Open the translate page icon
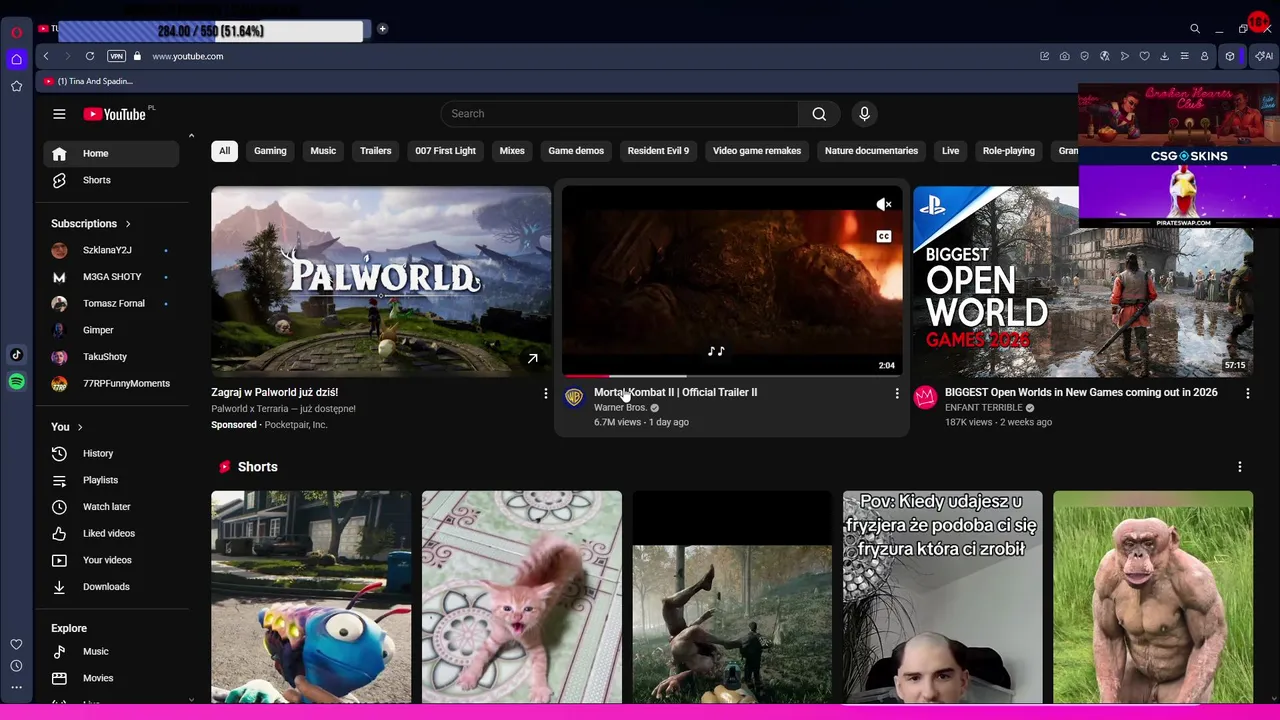1280x720 pixels. coord(1104,56)
